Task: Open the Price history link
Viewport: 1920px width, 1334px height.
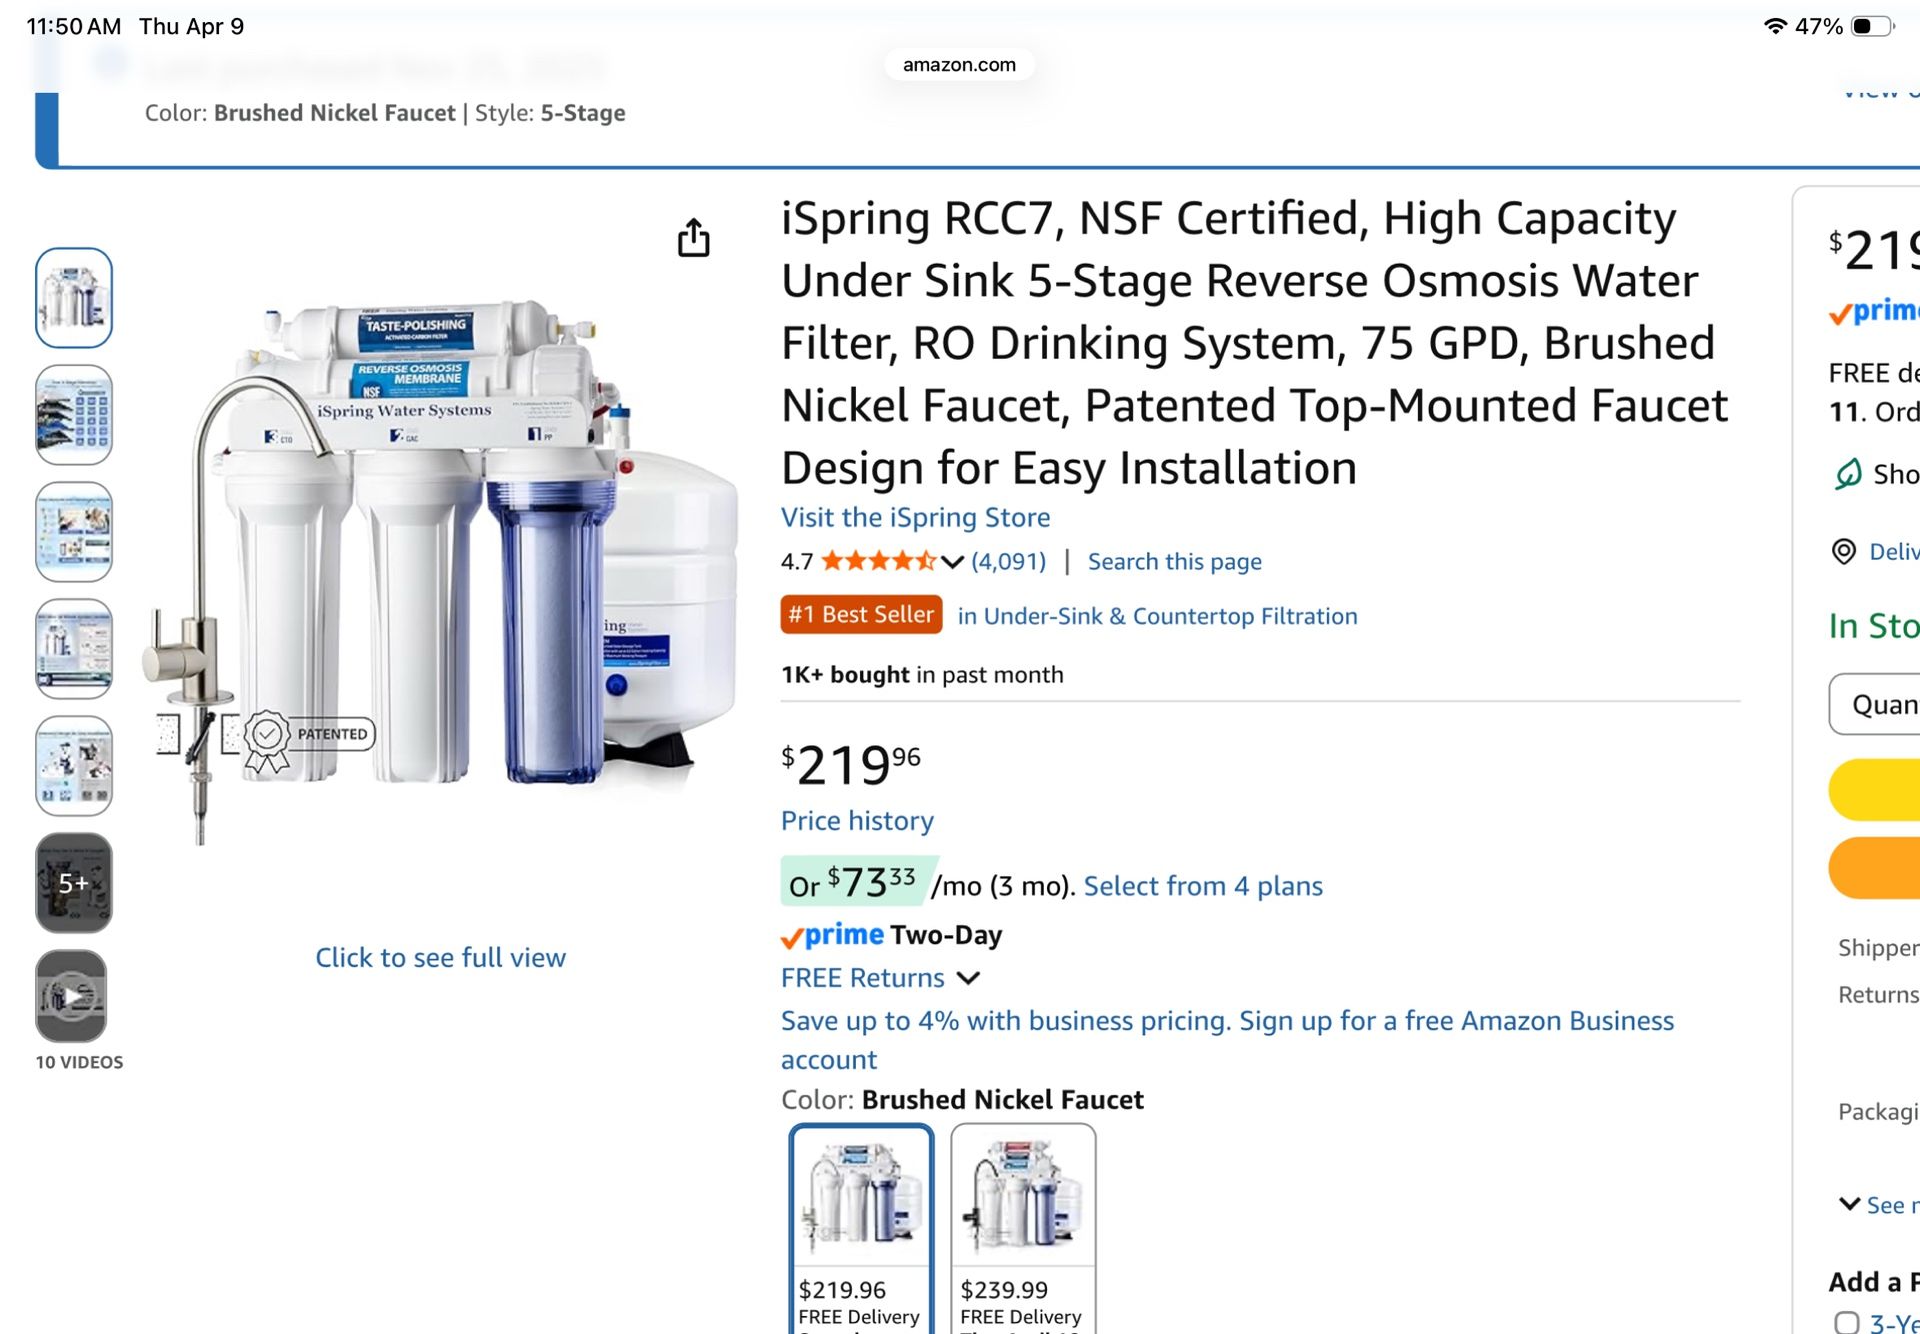Action: point(857,820)
